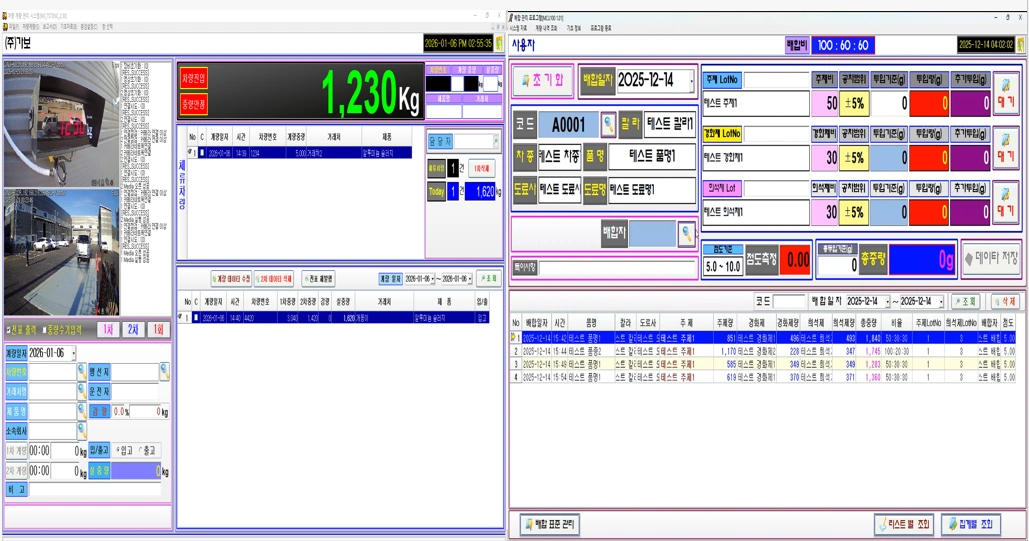Click the 1회 weighing button
The height and width of the screenshot is (541, 1029).
click(x=158, y=329)
